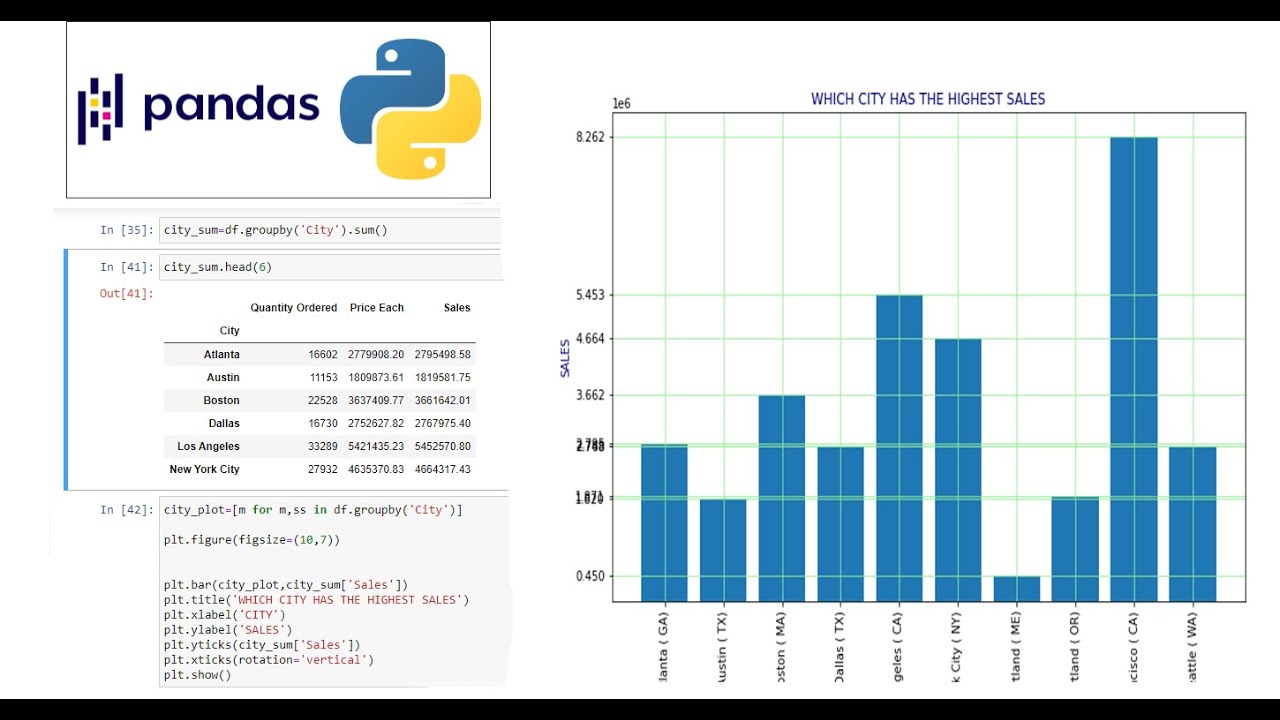Click the 0.450 y-axis tick label

590,576
